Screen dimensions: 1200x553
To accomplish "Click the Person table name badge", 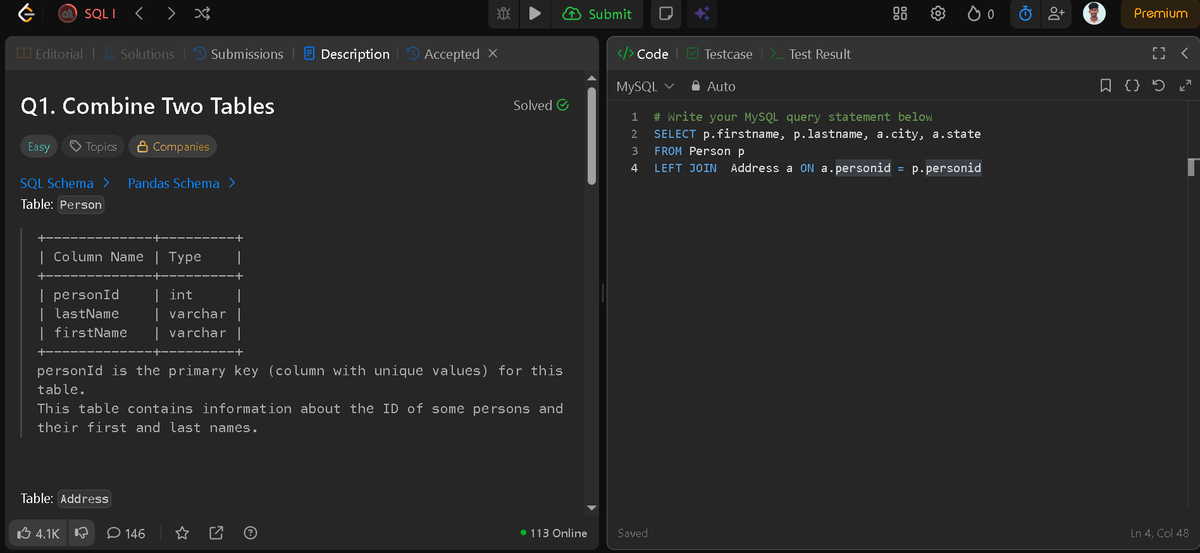I will point(81,205).
